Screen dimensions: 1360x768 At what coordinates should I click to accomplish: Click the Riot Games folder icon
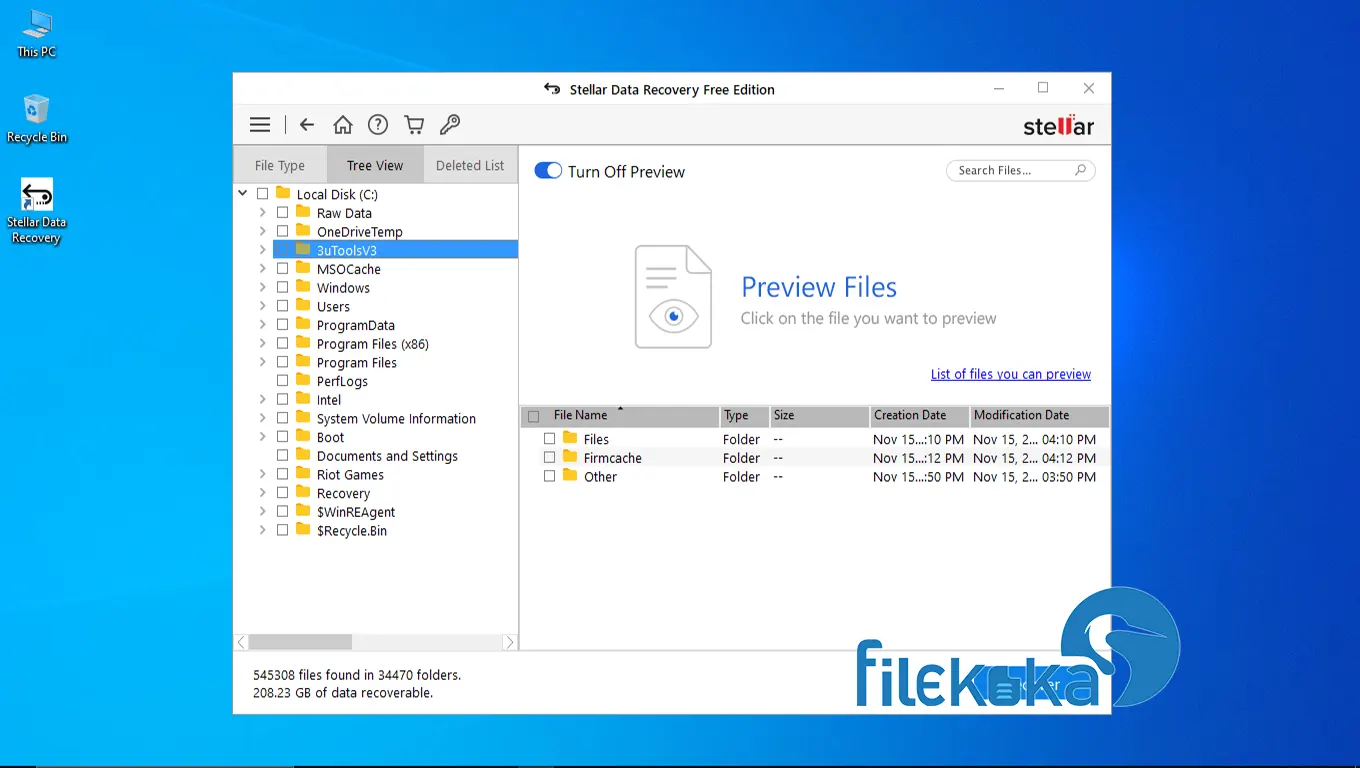pyautogui.click(x=303, y=474)
